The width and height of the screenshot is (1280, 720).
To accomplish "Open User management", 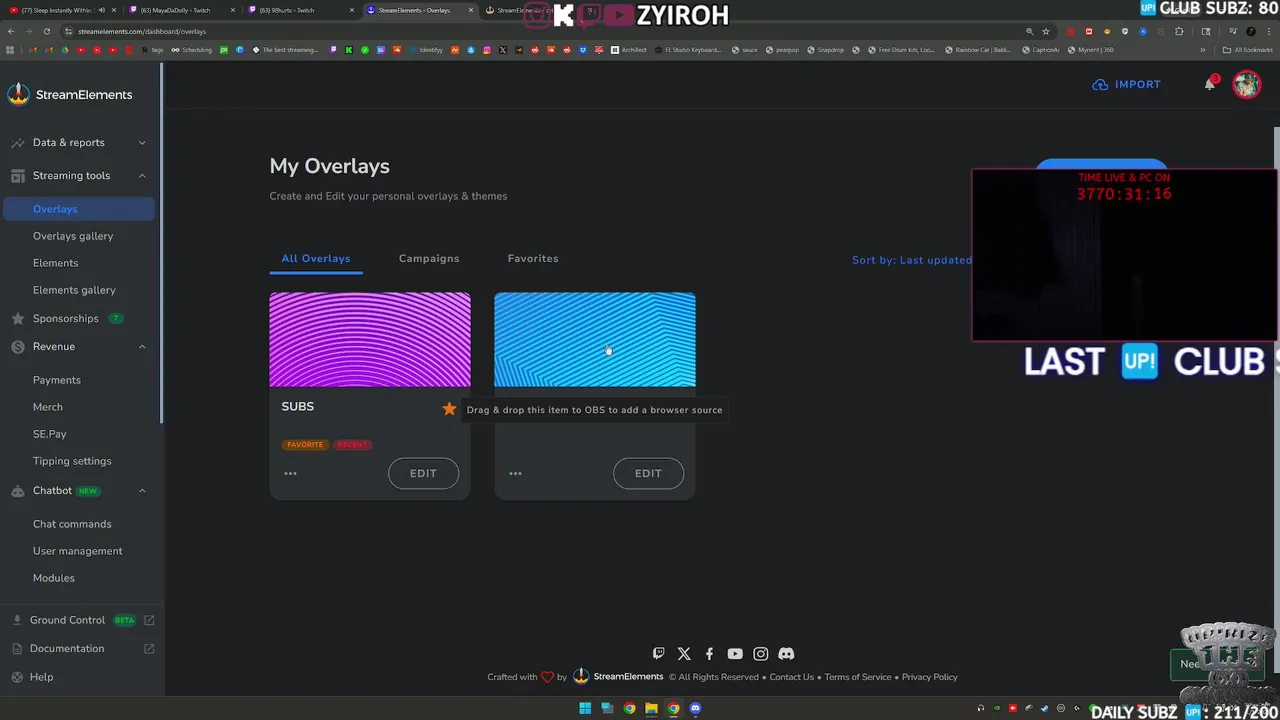I will coord(77,551).
